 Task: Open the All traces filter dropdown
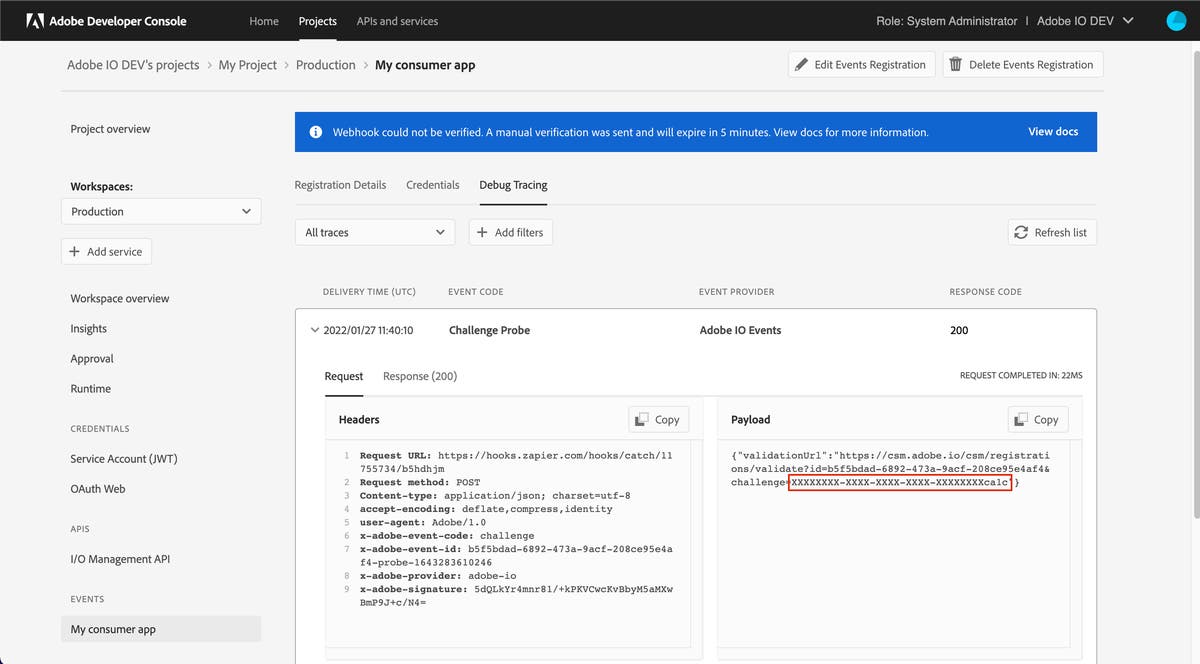pyautogui.click(x=374, y=232)
